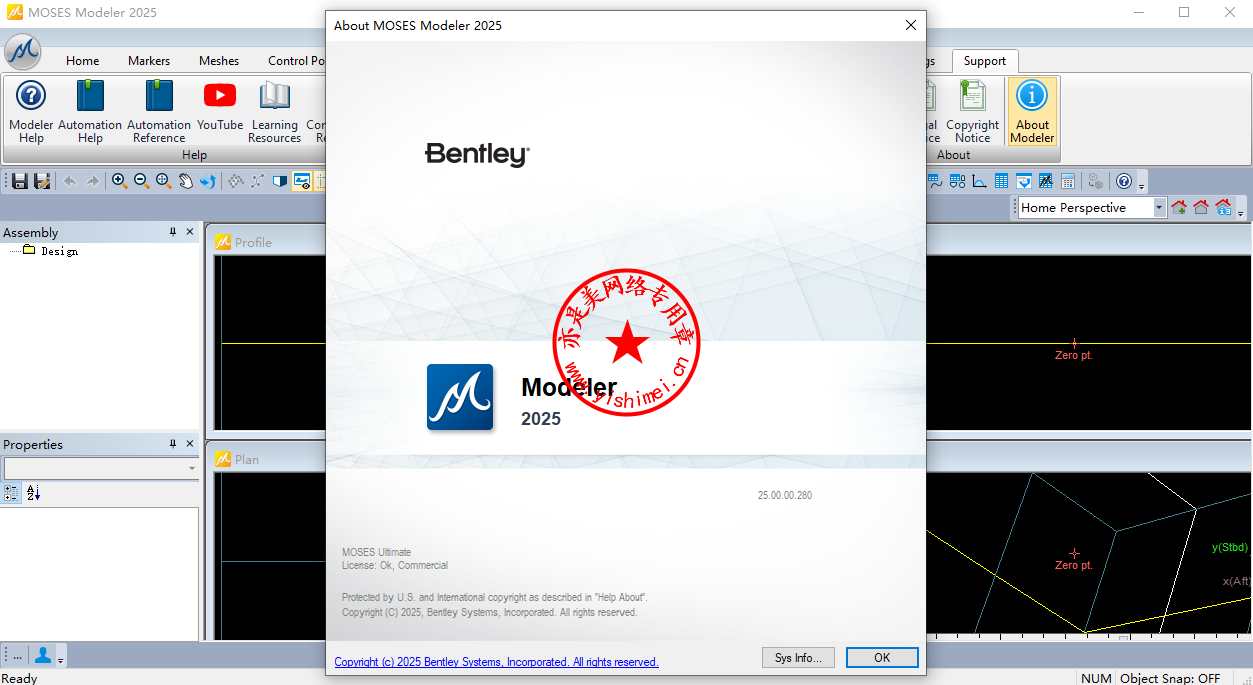Image resolution: width=1253 pixels, height=685 pixels.
Task: Click the add home view icon
Action: [1179, 208]
